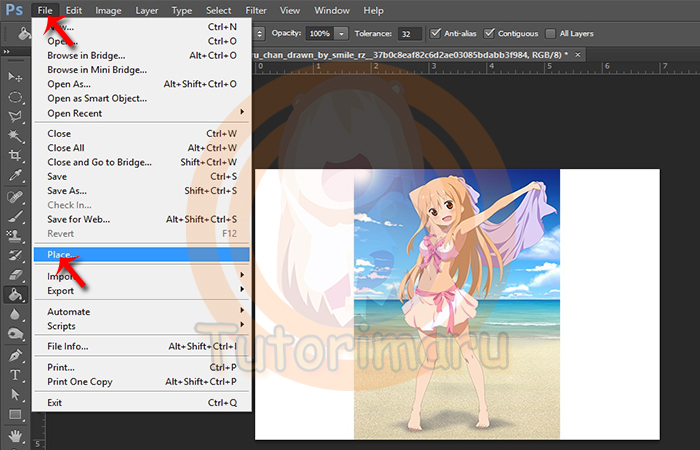Viewport: 700px width, 450px height.
Task: Select the Clone Stamp tool
Action: point(15,235)
